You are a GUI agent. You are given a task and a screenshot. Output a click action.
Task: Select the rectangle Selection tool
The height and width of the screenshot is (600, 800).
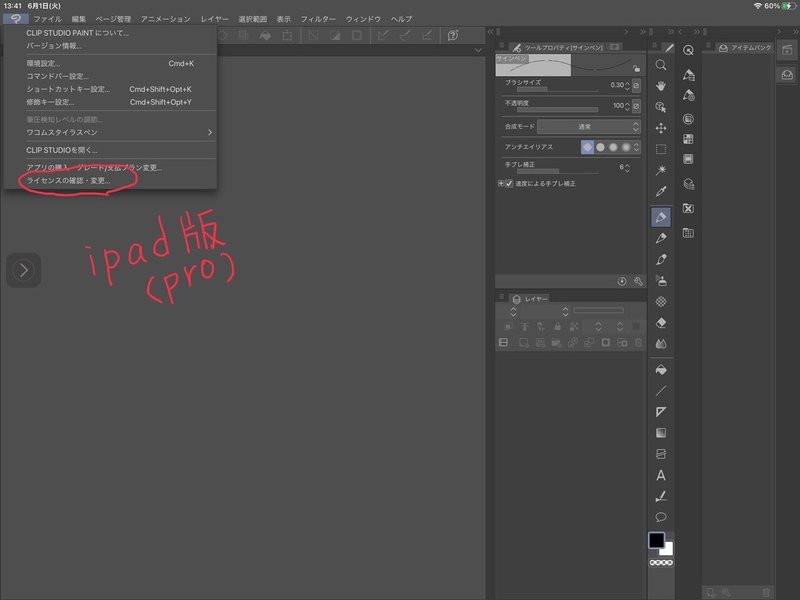pos(661,149)
